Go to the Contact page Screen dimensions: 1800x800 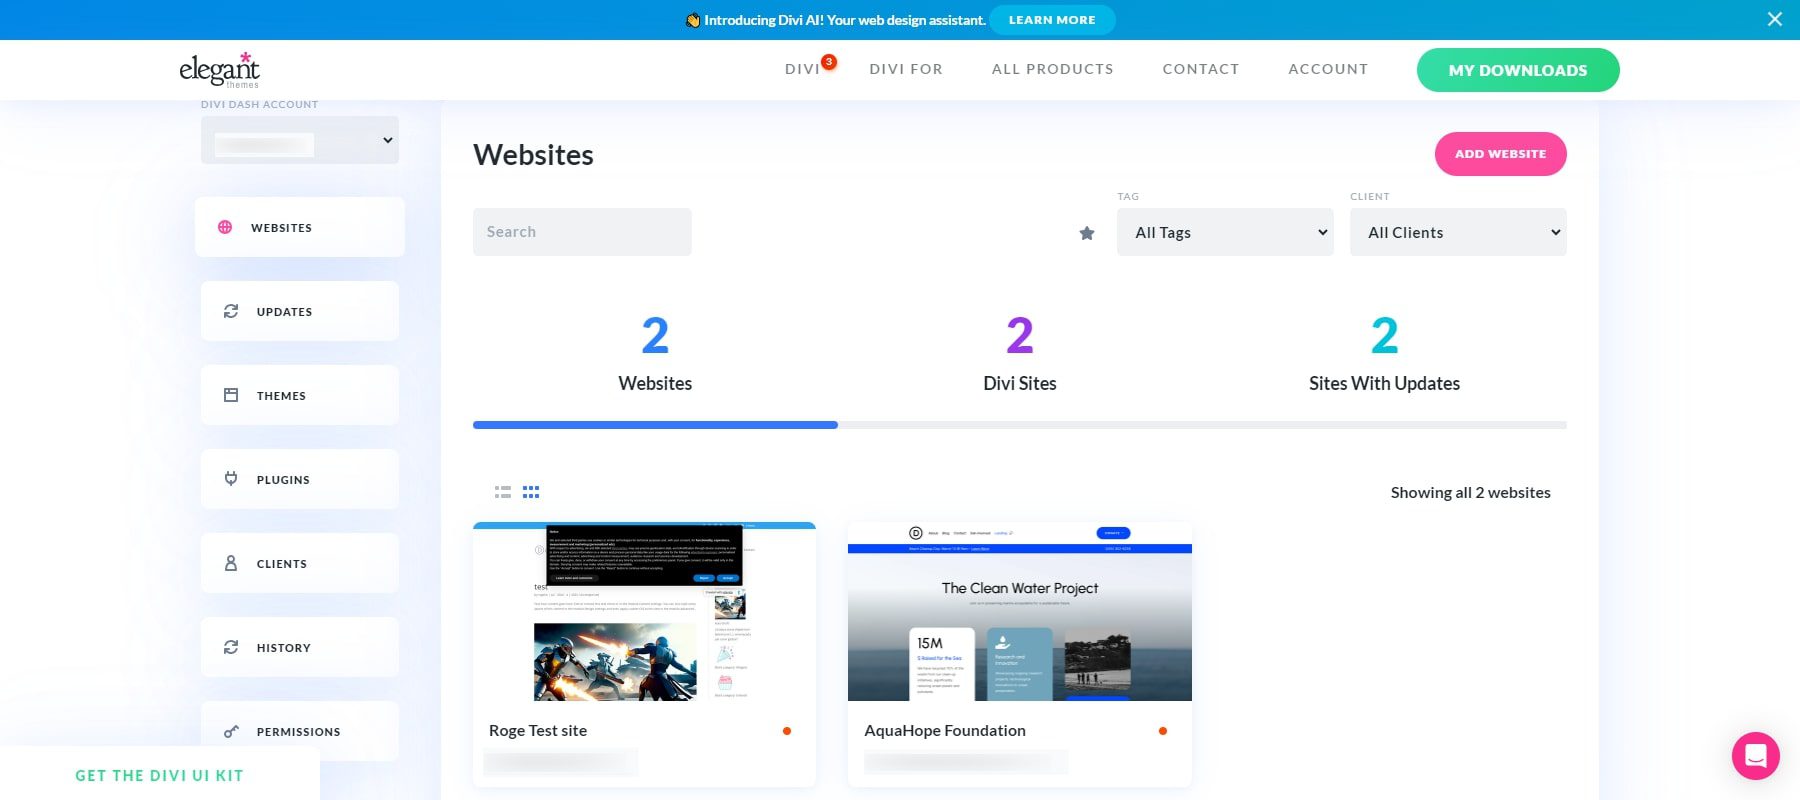pyautogui.click(x=1201, y=69)
